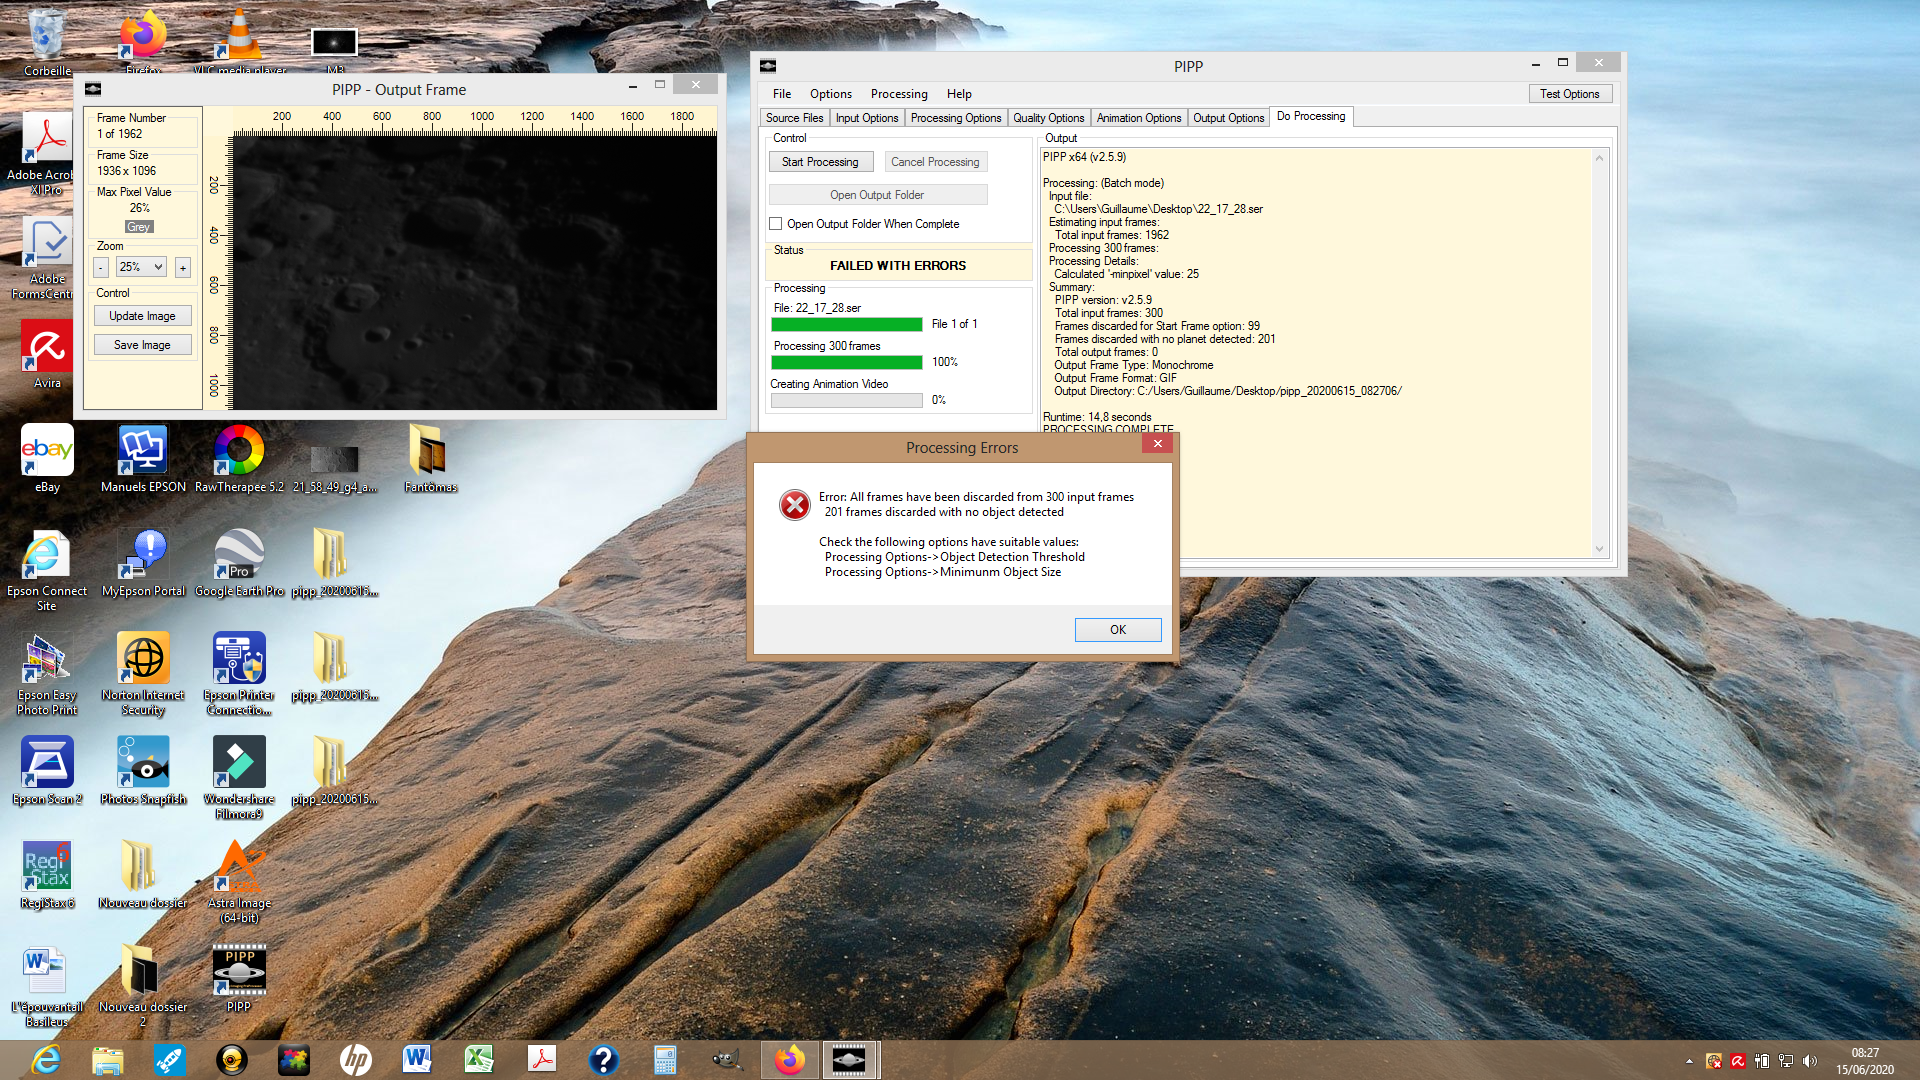Switch to Processing Options tab
1920x1080 pixels.
pos(955,118)
